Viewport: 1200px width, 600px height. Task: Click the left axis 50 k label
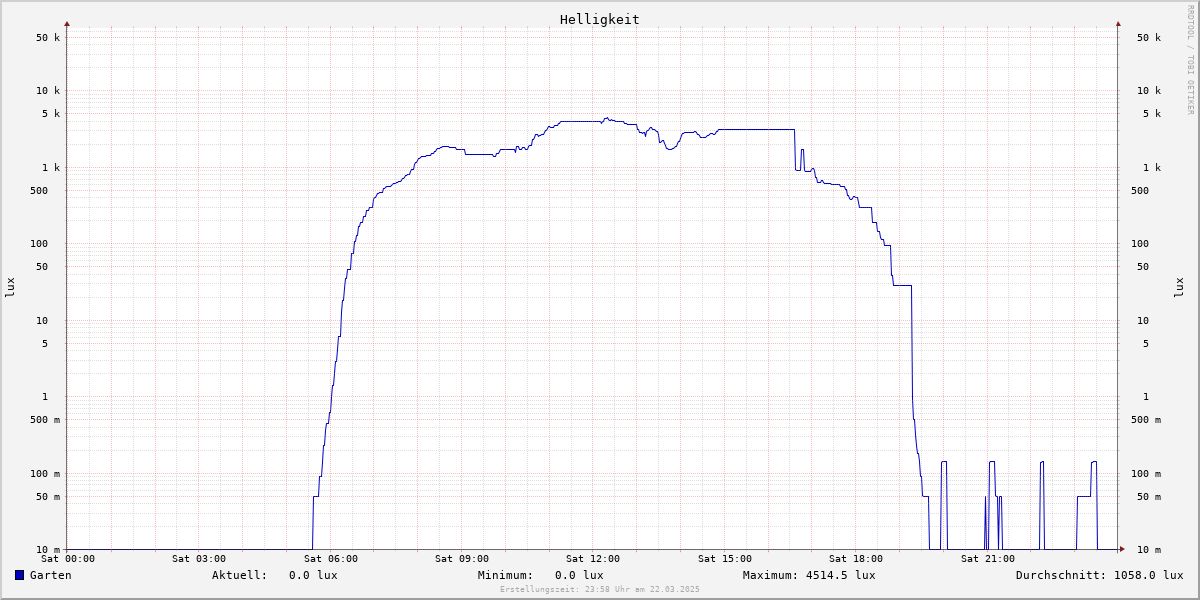(x=48, y=38)
